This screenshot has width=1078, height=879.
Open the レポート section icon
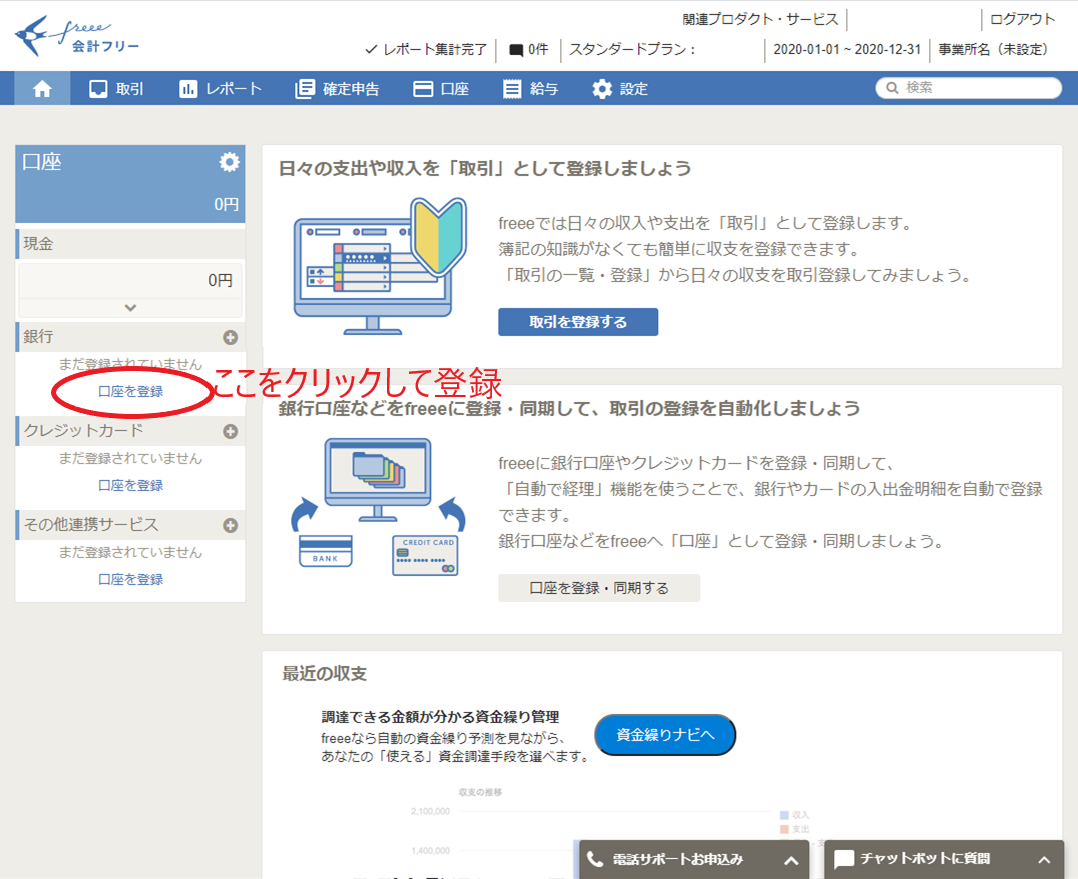(x=187, y=88)
